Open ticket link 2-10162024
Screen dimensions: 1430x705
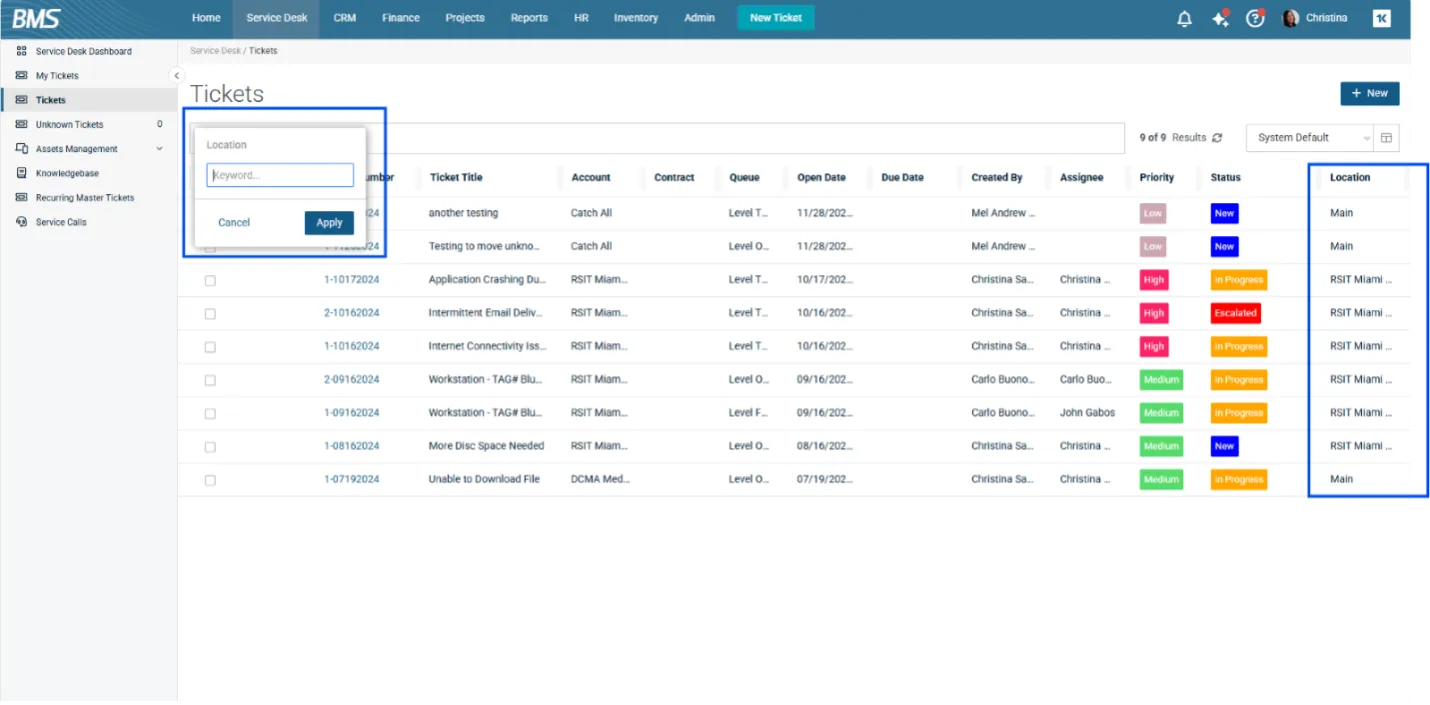(x=351, y=313)
